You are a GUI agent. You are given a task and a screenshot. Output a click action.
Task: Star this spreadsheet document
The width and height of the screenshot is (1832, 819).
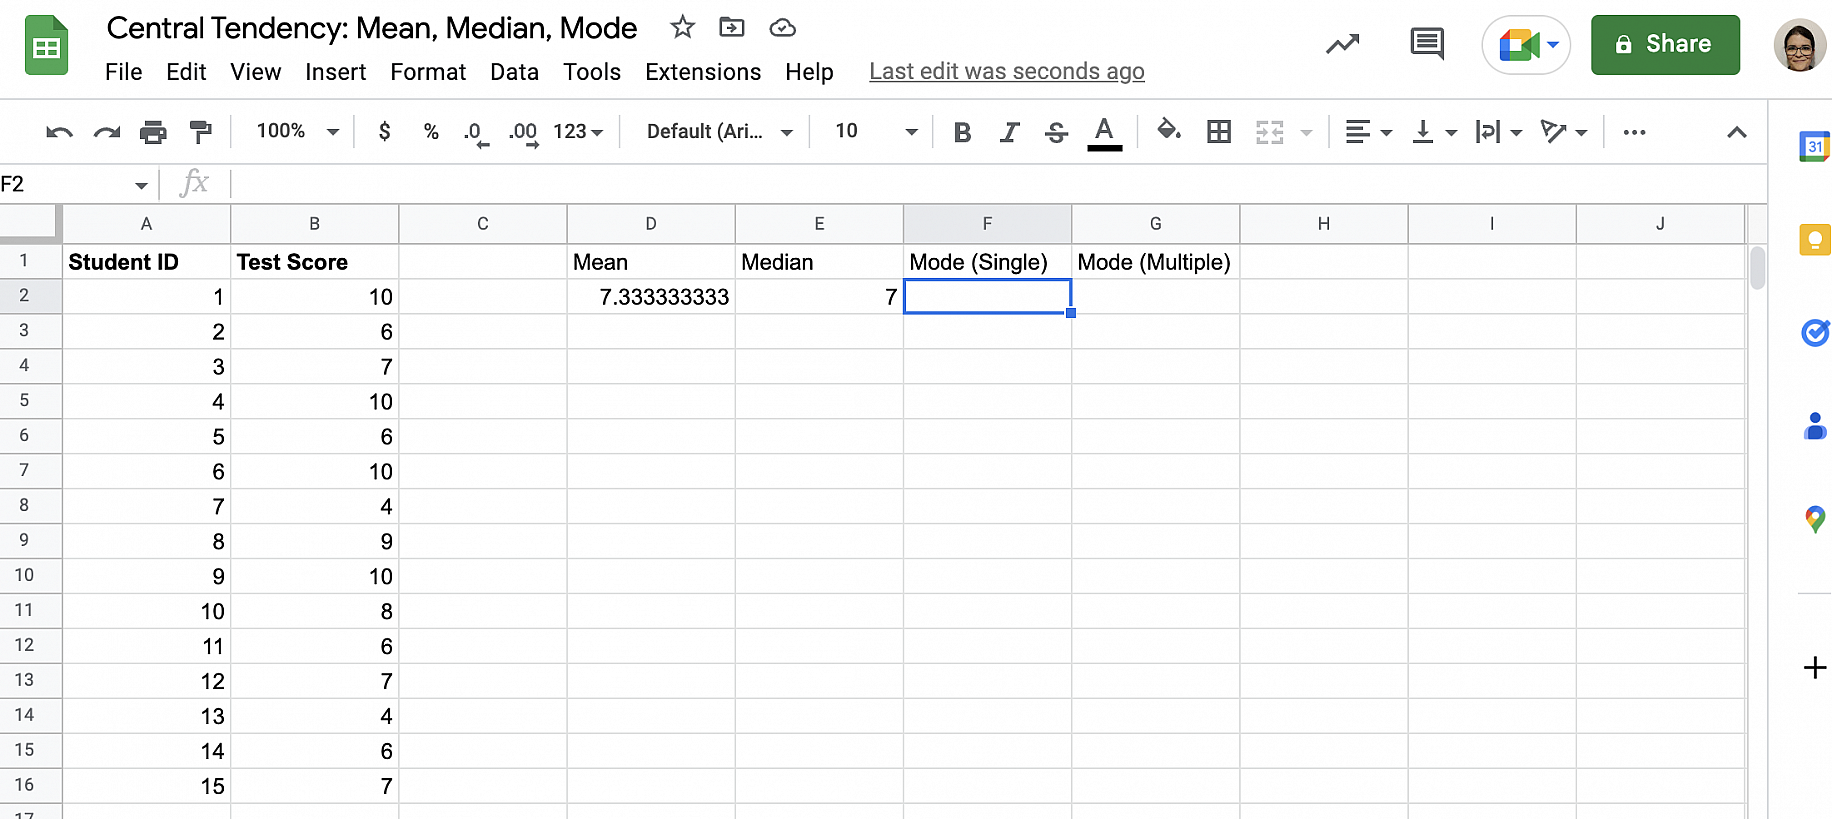tap(683, 27)
